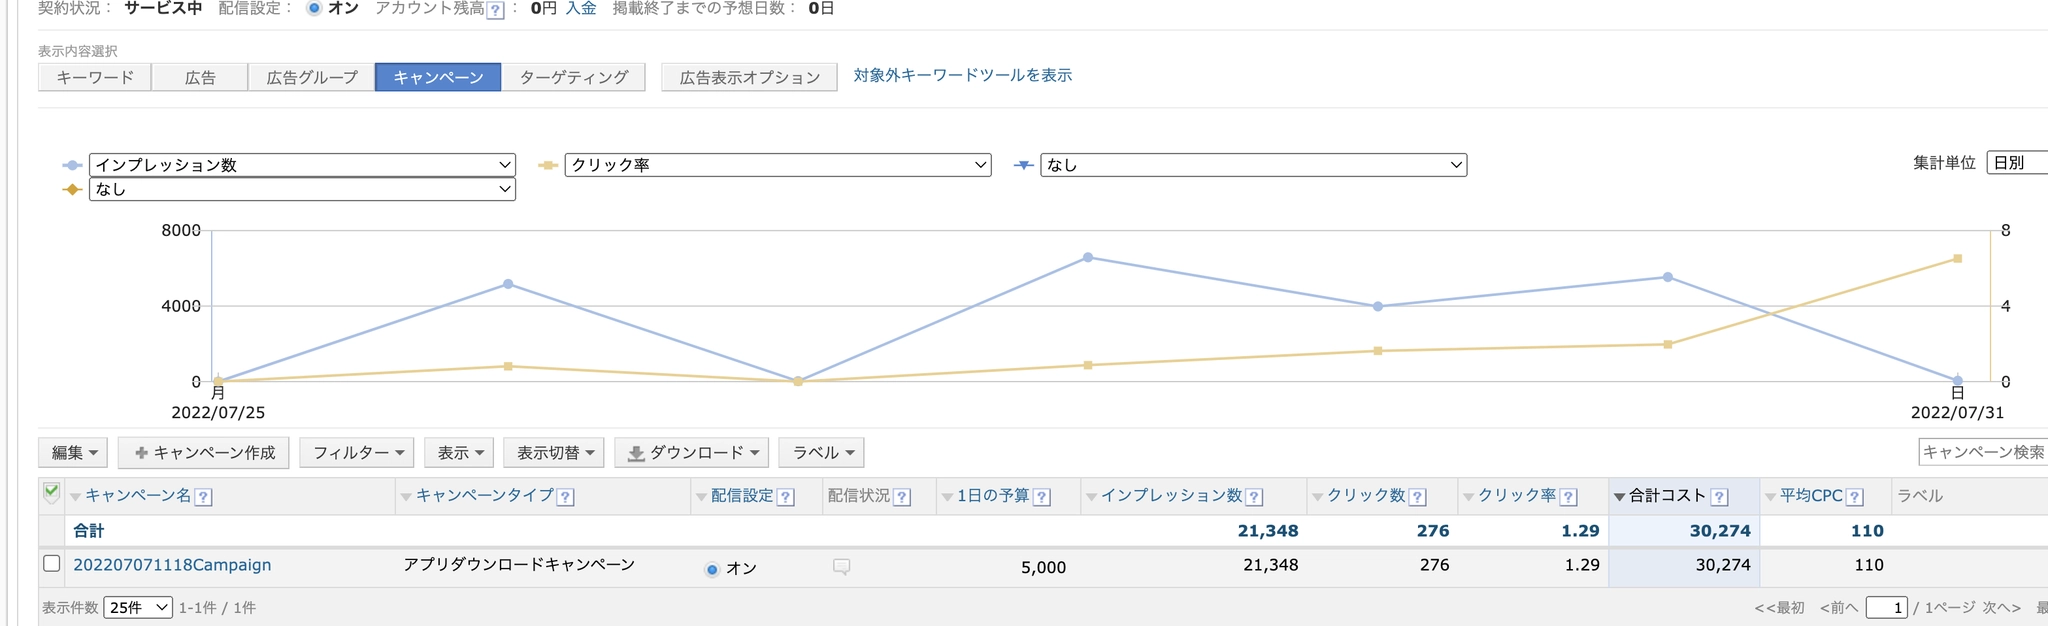The height and width of the screenshot is (626, 2048).
Task: Click help icon next to 合計コスト
Action: [x=1719, y=497]
